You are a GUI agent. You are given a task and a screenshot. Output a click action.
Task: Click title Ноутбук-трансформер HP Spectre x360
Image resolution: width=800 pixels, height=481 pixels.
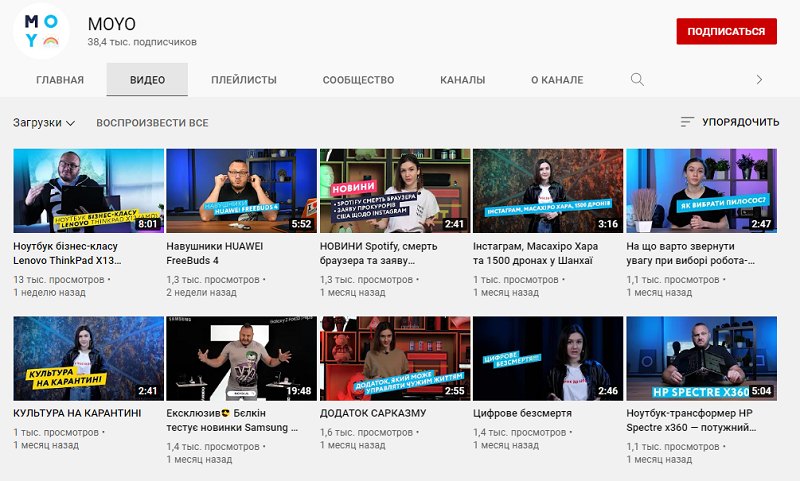(x=691, y=420)
